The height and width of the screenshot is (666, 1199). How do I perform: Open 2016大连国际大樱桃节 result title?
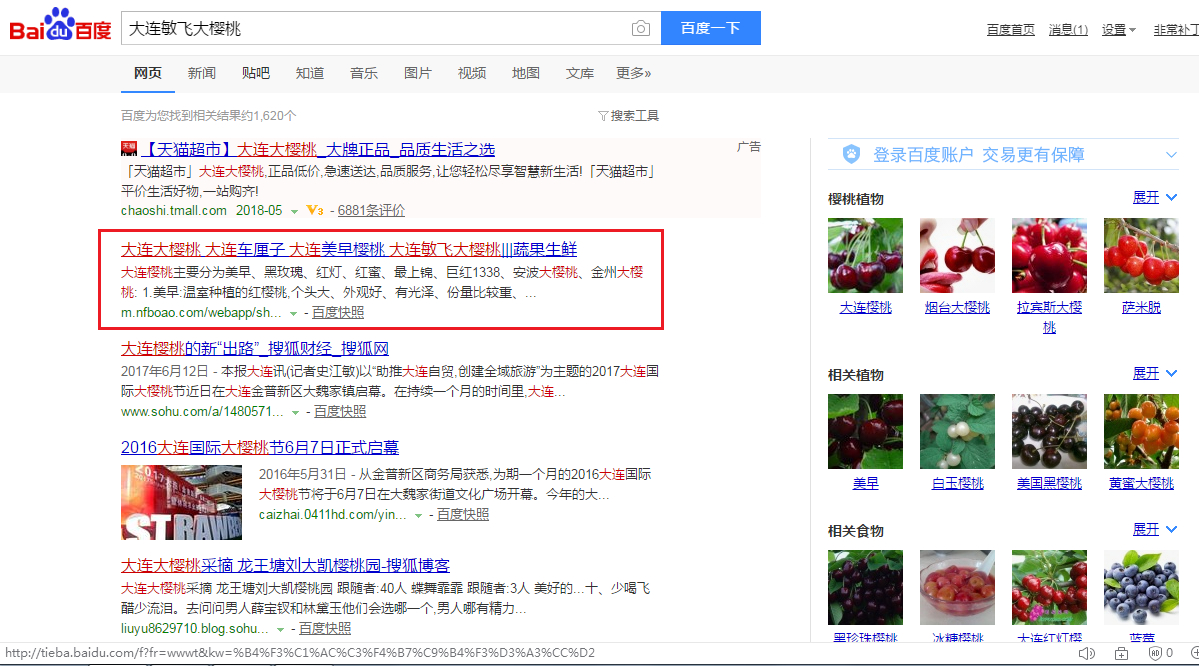click(260, 447)
